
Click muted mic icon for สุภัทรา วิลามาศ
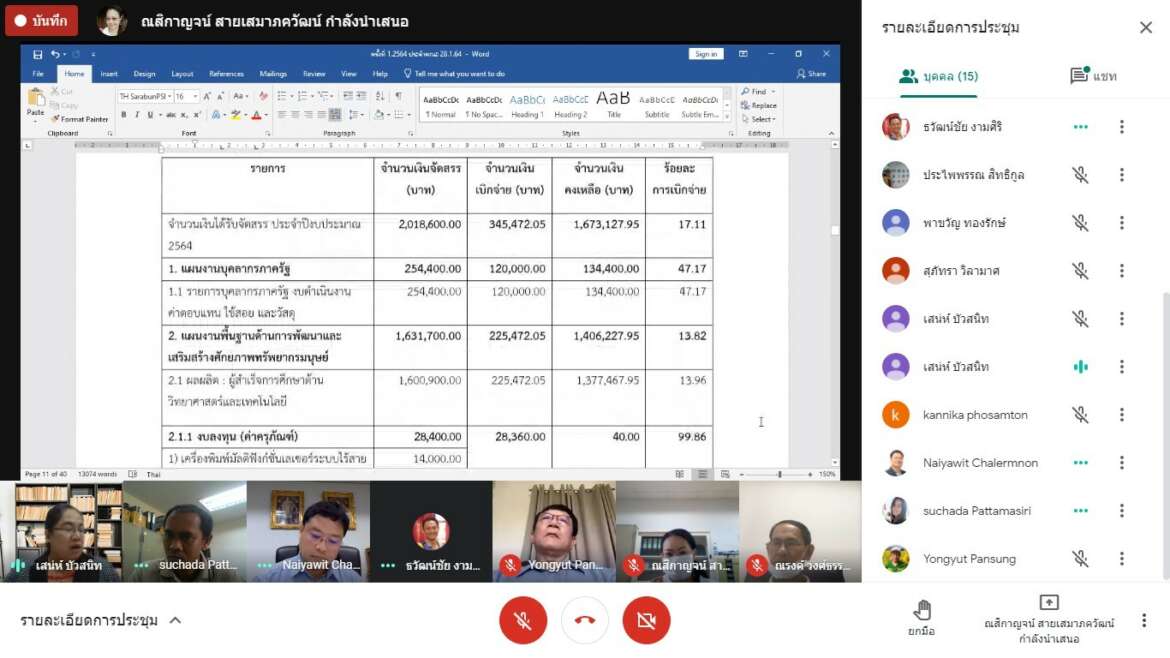coord(1080,271)
